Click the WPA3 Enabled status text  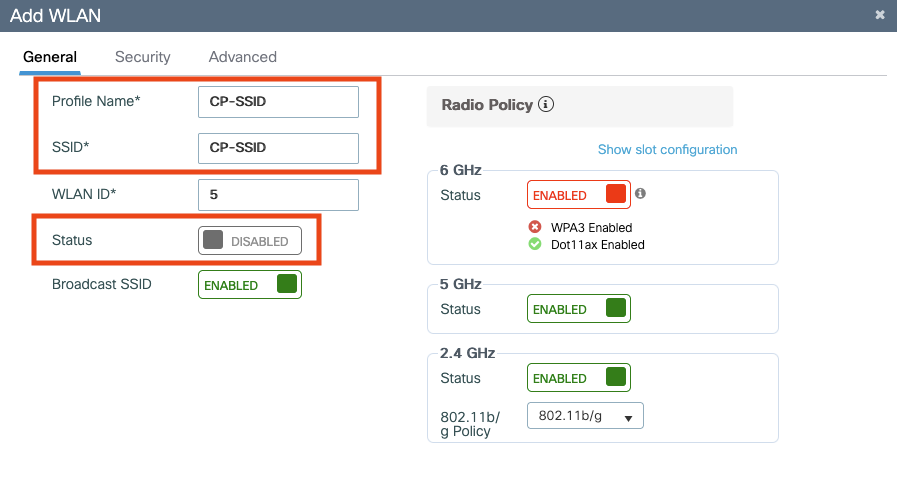click(x=592, y=227)
